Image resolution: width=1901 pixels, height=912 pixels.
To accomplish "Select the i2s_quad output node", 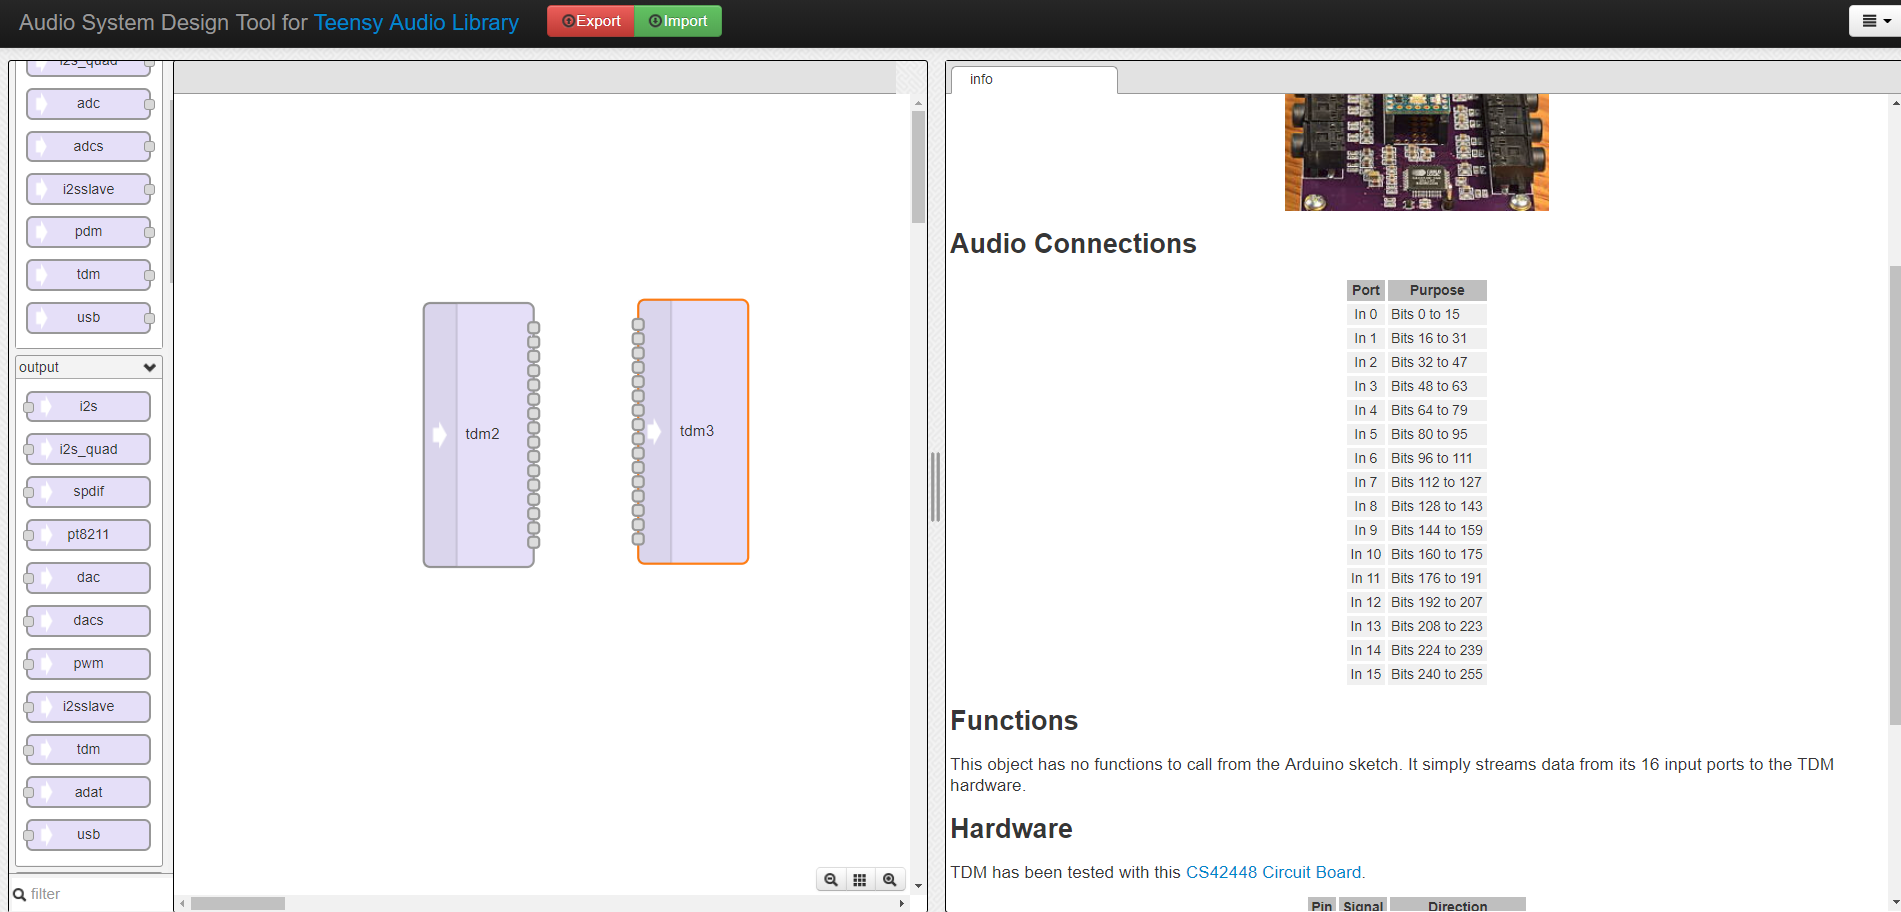I will coord(89,450).
